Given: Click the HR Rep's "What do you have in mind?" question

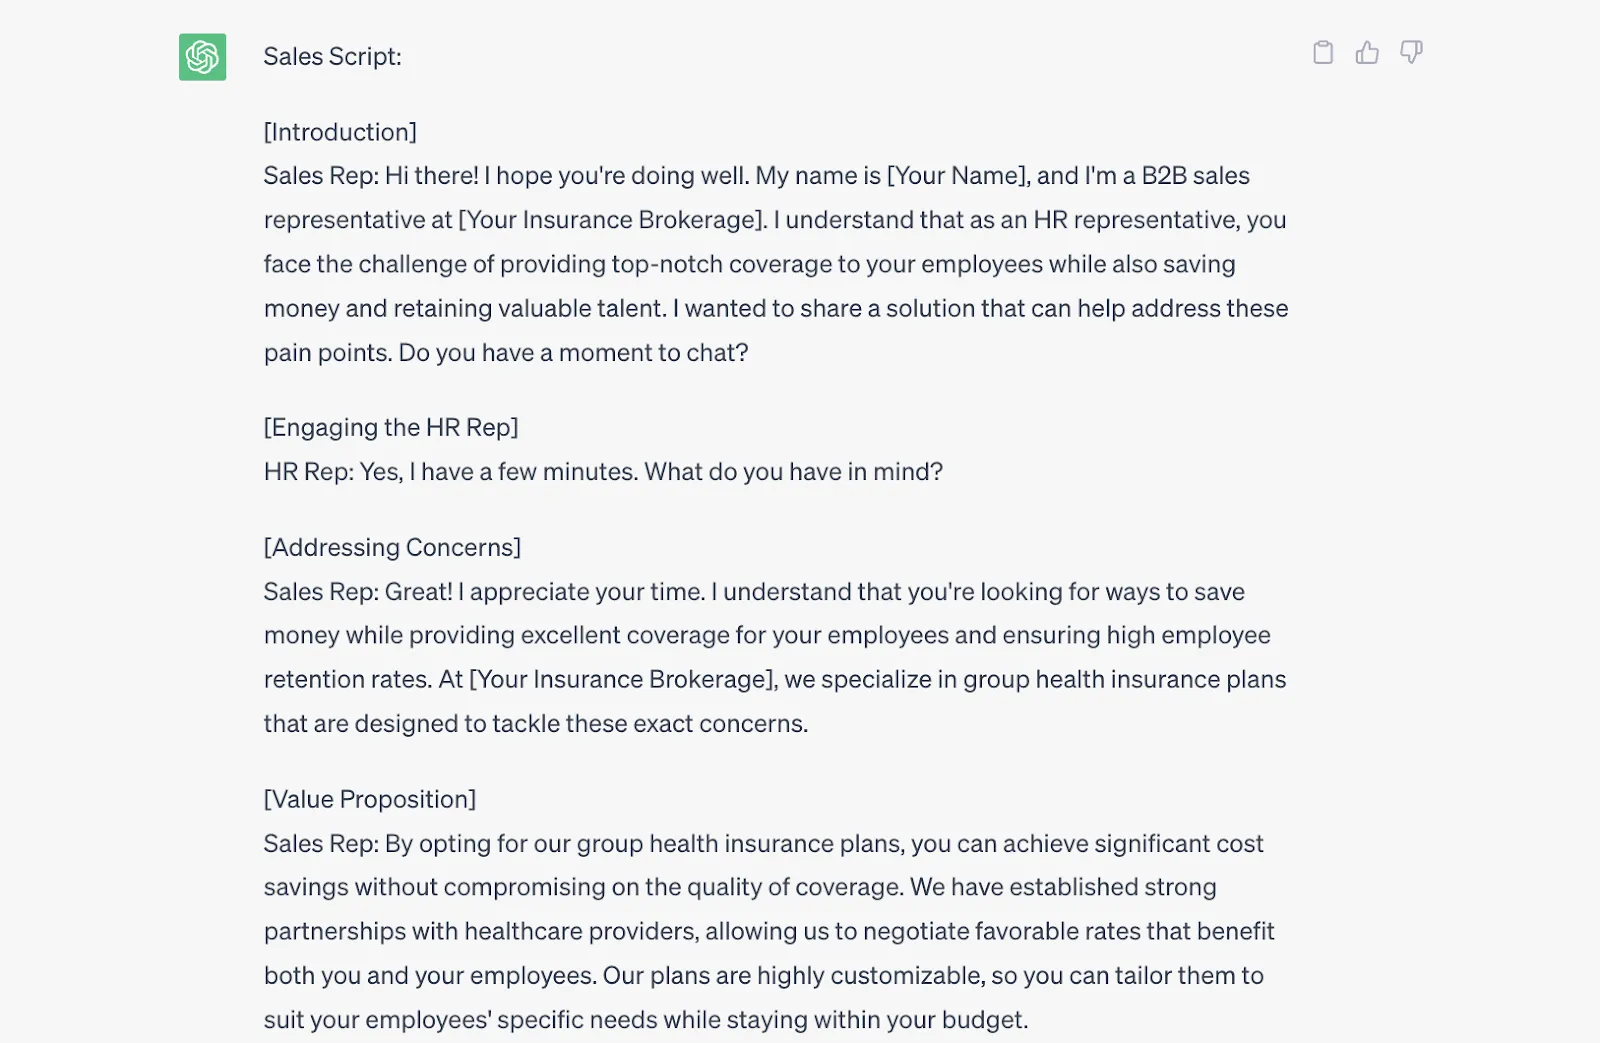Looking at the screenshot, I should click(x=793, y=472).
